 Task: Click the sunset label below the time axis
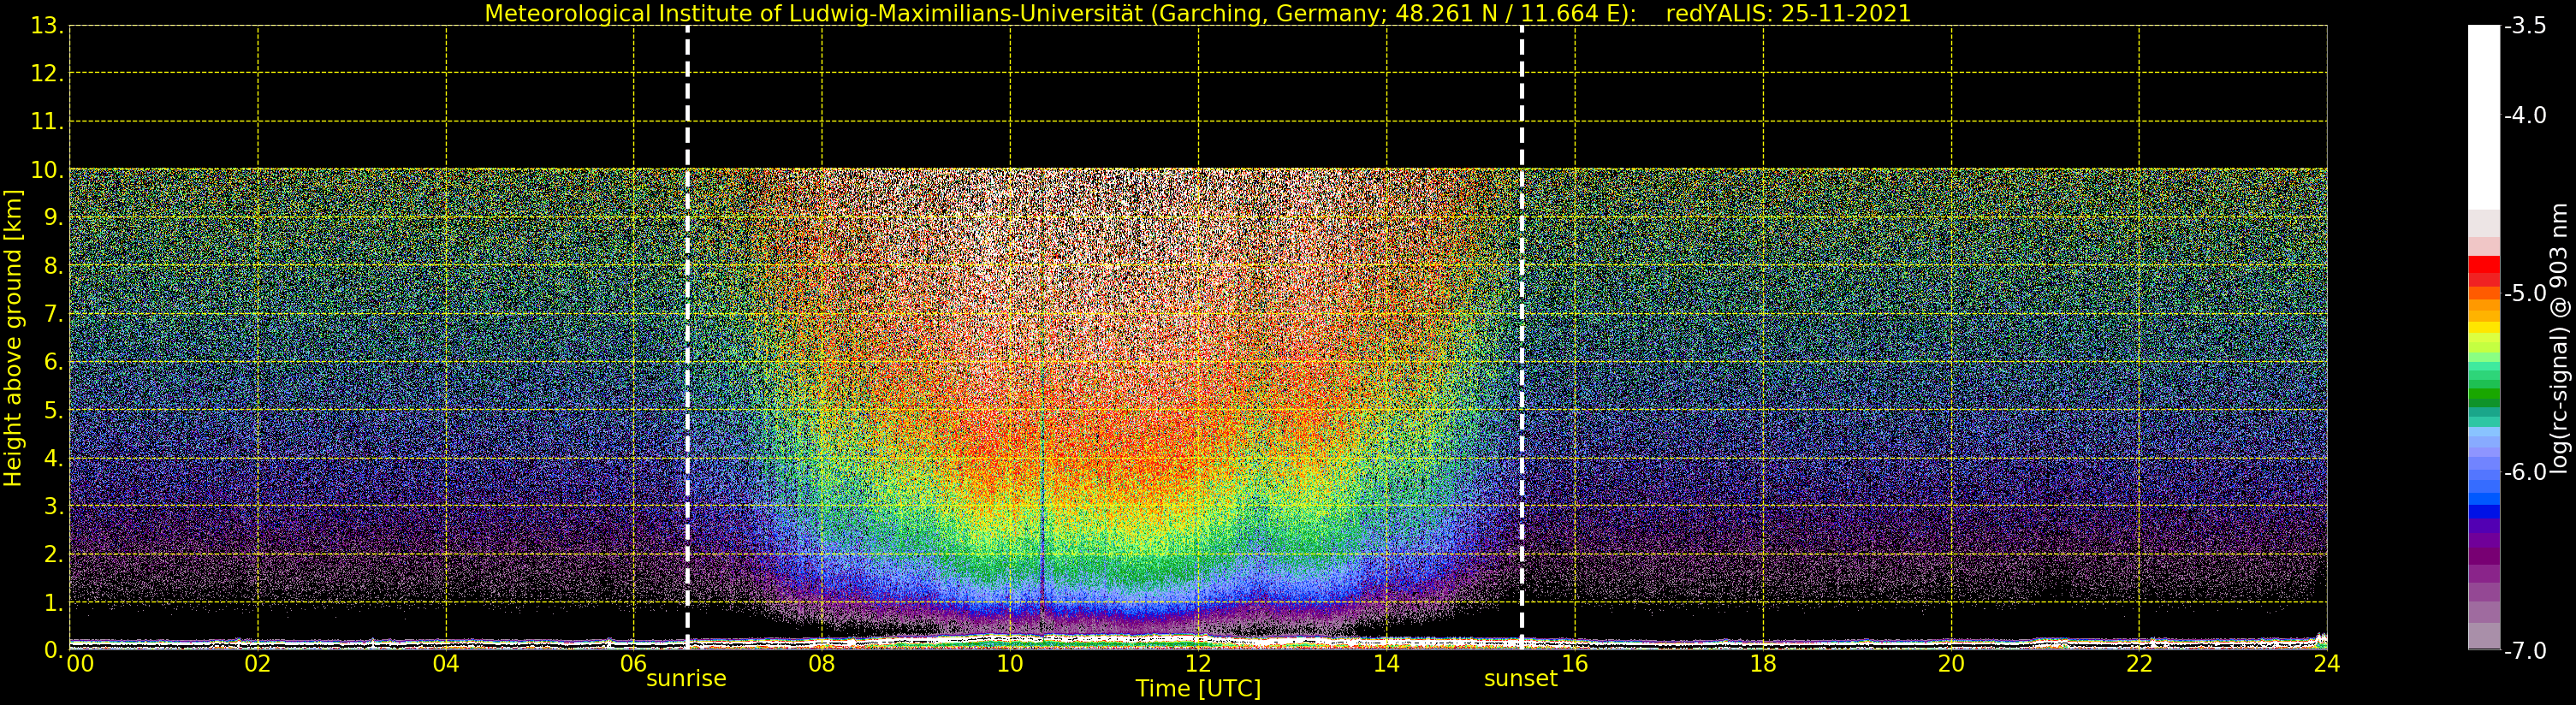coord(1520,679)
